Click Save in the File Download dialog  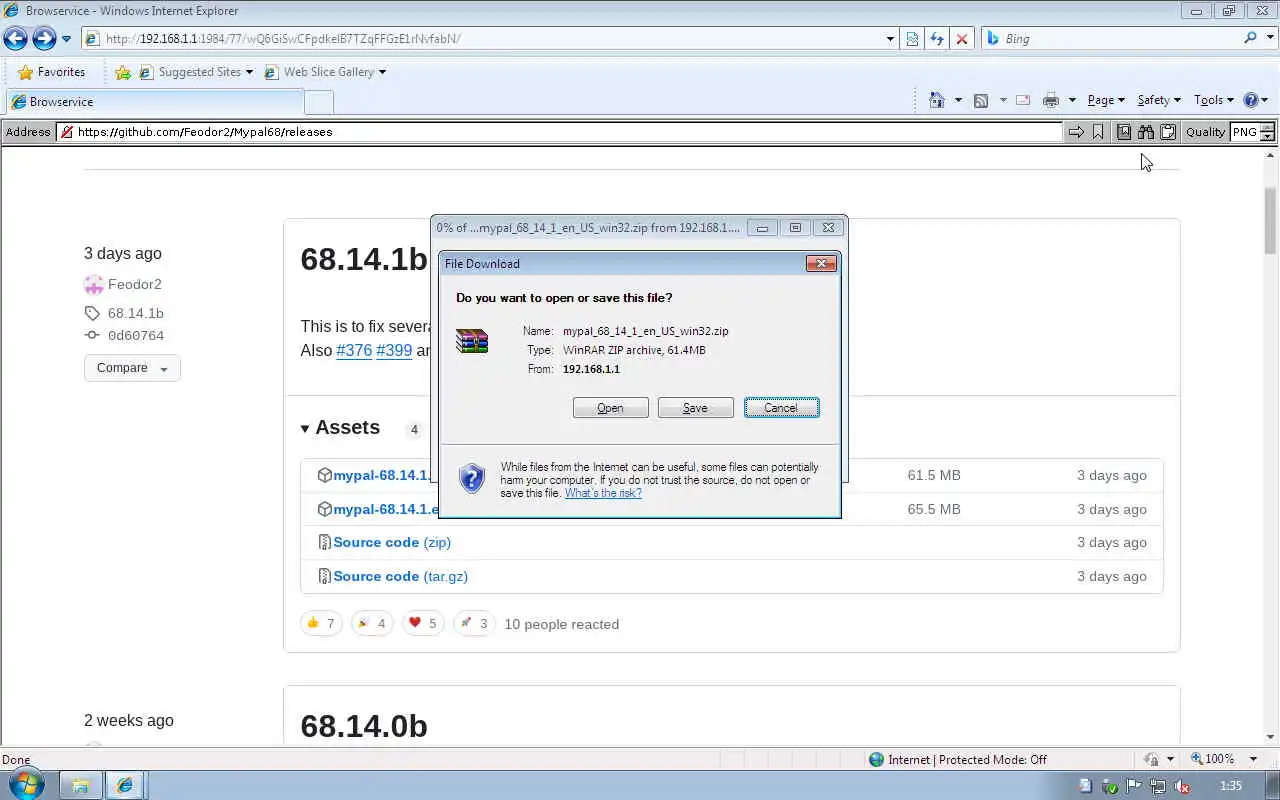695,408
